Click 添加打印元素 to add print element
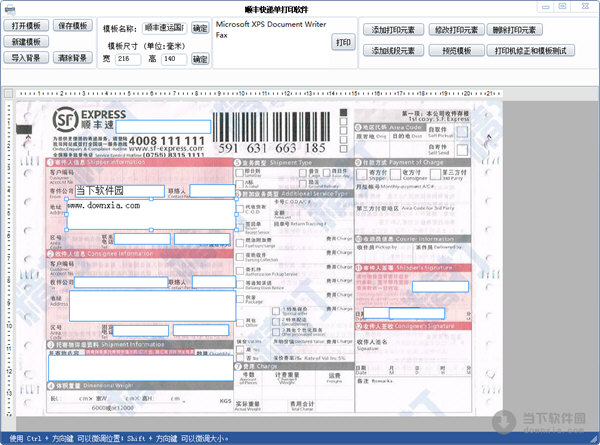The height and width of the screenshot is (445, 600). click(393, 30)
